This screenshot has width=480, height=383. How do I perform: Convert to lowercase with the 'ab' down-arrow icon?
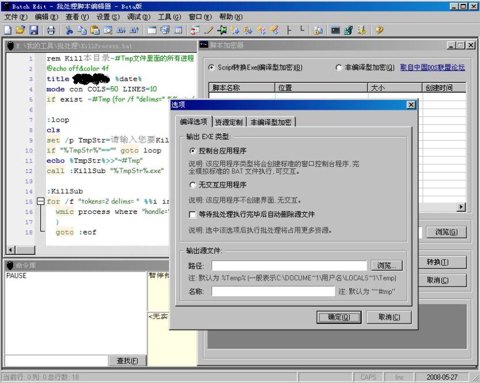point(121,30)
